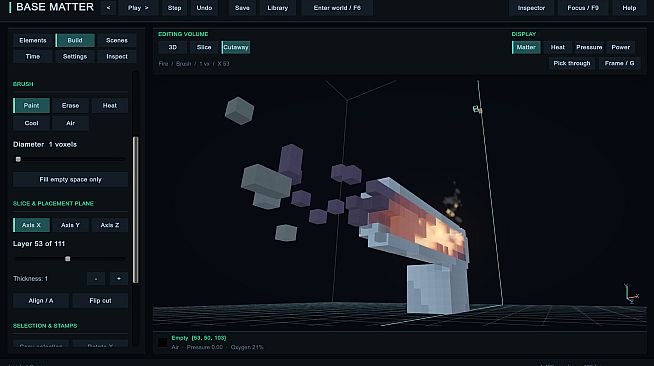Click Align / A button
The image size is (654, 366).
tap(41, 301)
